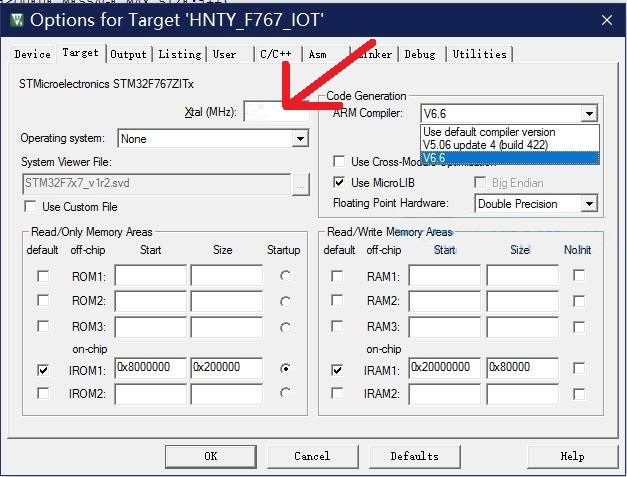The width and height of the screenshot is (627, 477).
Task: Switch to the Device tab
Action: point(33,54)
